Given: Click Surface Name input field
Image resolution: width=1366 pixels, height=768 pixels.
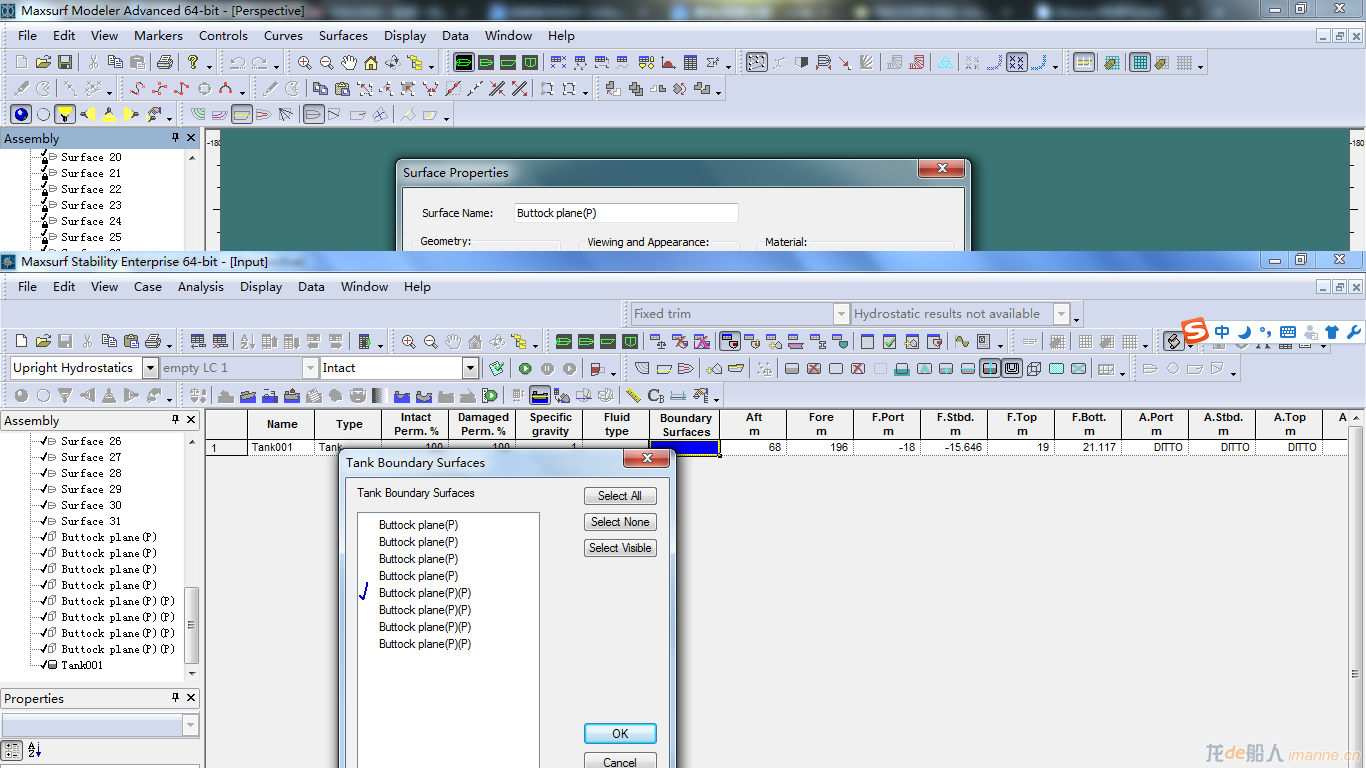Looking at the screenshot, I should click(x=626, y=213).
